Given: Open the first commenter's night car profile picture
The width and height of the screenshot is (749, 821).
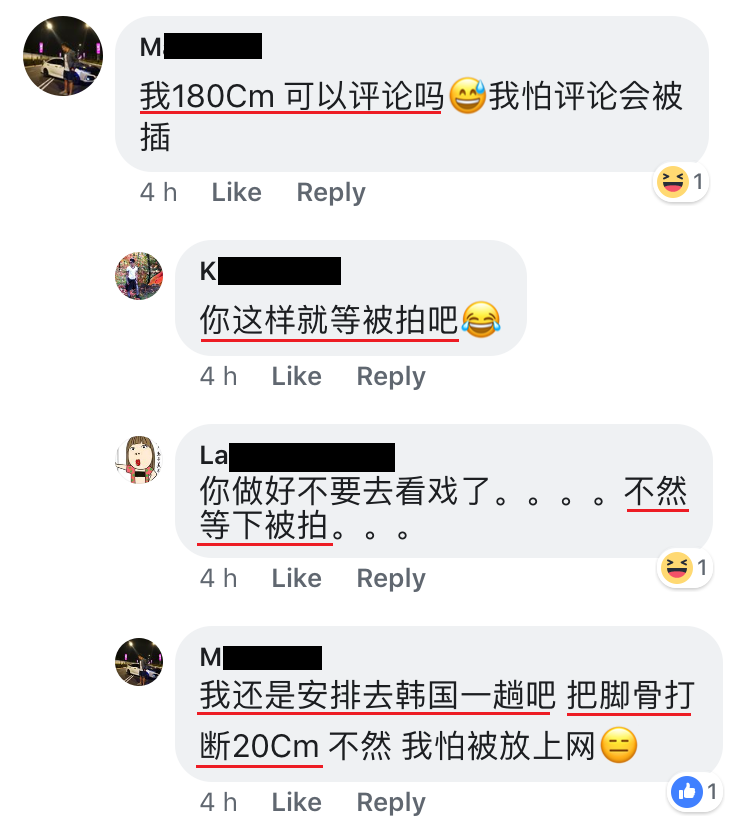Looking at the screenshot, I should [x=63, y=56].
